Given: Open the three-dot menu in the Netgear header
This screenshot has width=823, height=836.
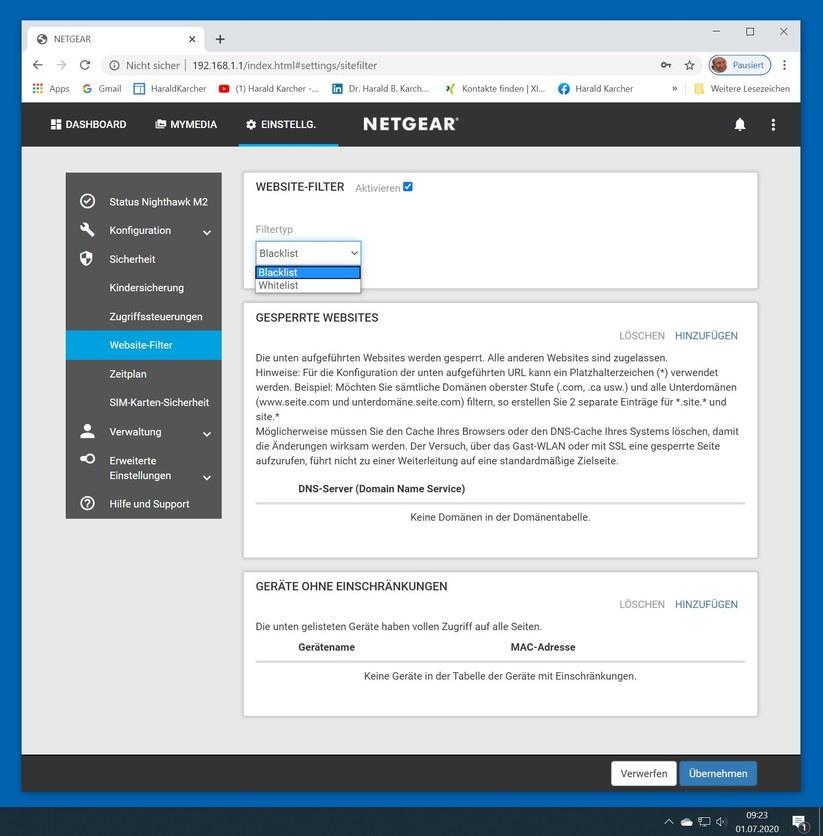Looking at the screenshot, I should click(773, 125).
